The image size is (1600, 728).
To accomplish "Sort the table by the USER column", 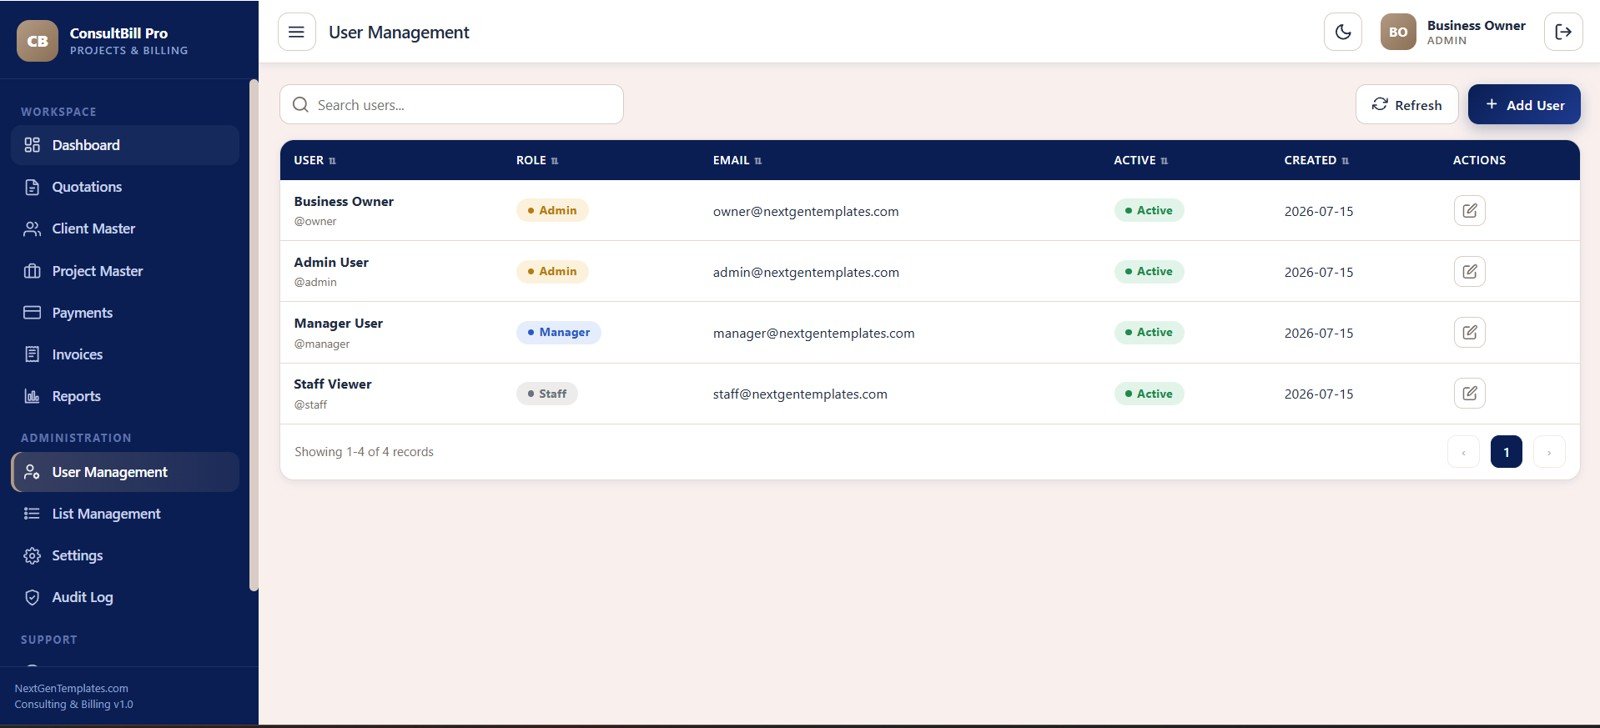I will pos(315,160).
